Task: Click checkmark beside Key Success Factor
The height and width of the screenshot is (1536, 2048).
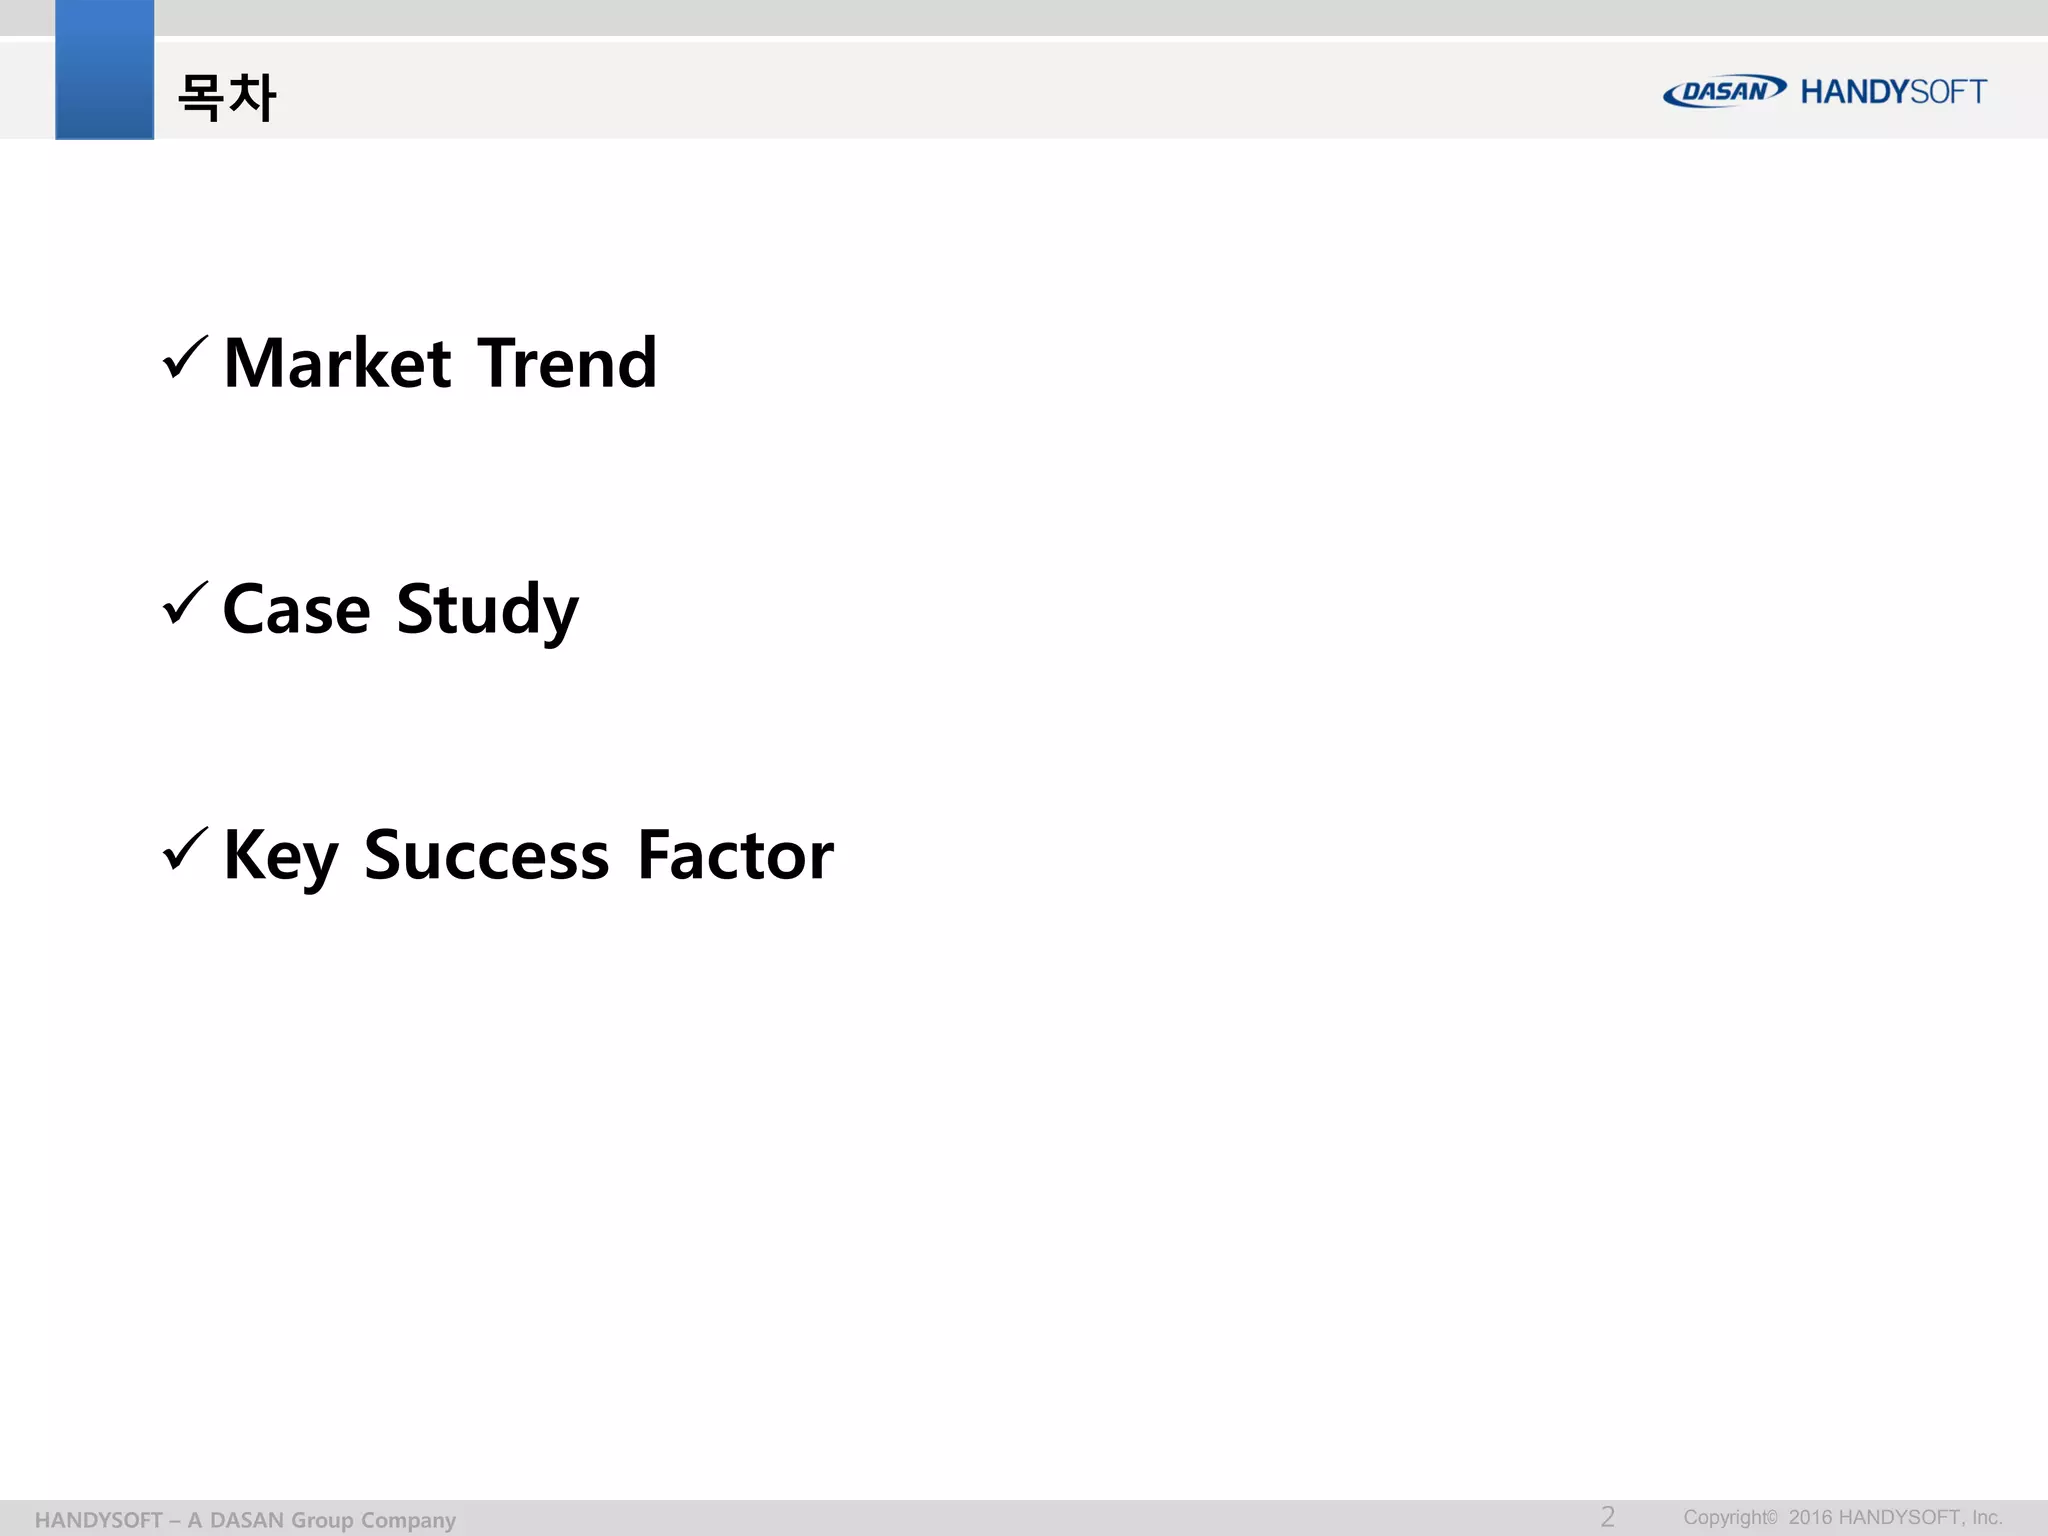Action: [x=185, y=850]
